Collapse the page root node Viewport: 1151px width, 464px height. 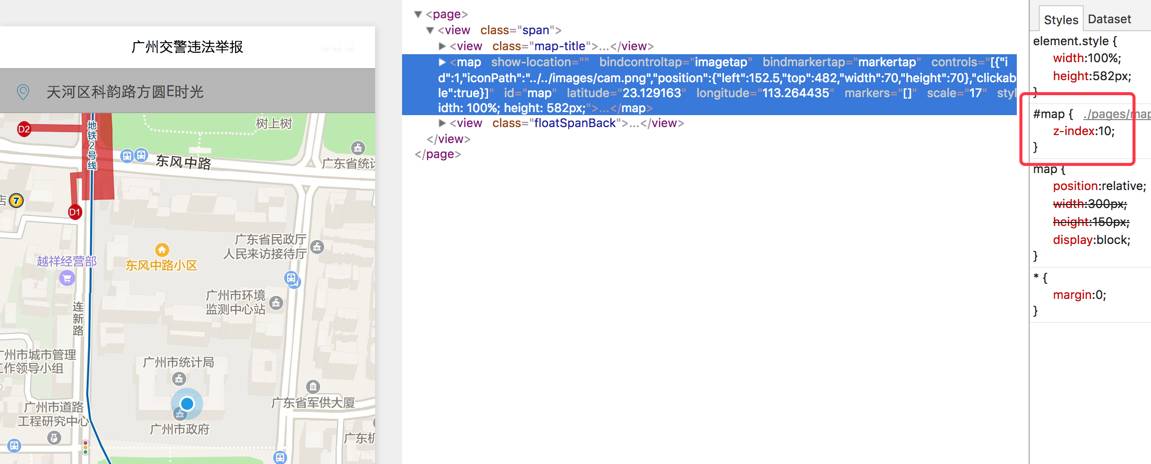point(418,14)
